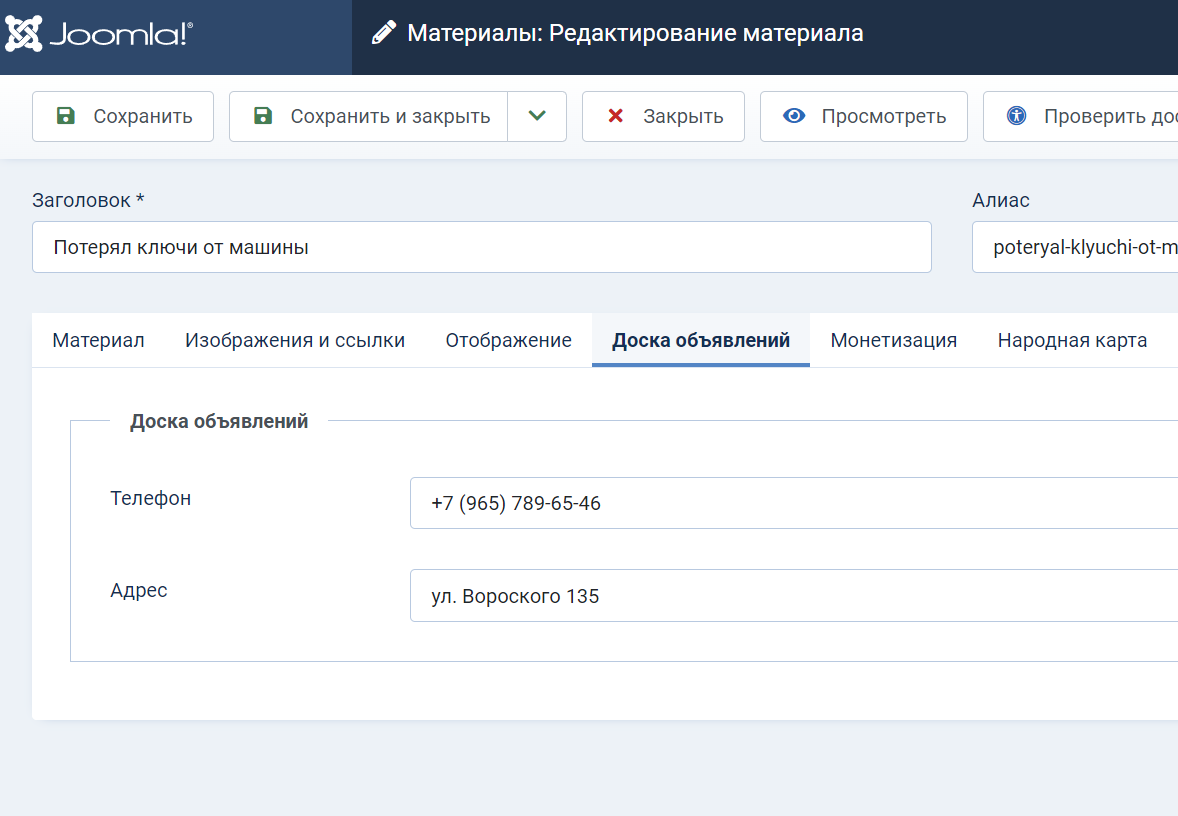
Task: Click the red X icon on Закрыть
Action: (616, 116)
